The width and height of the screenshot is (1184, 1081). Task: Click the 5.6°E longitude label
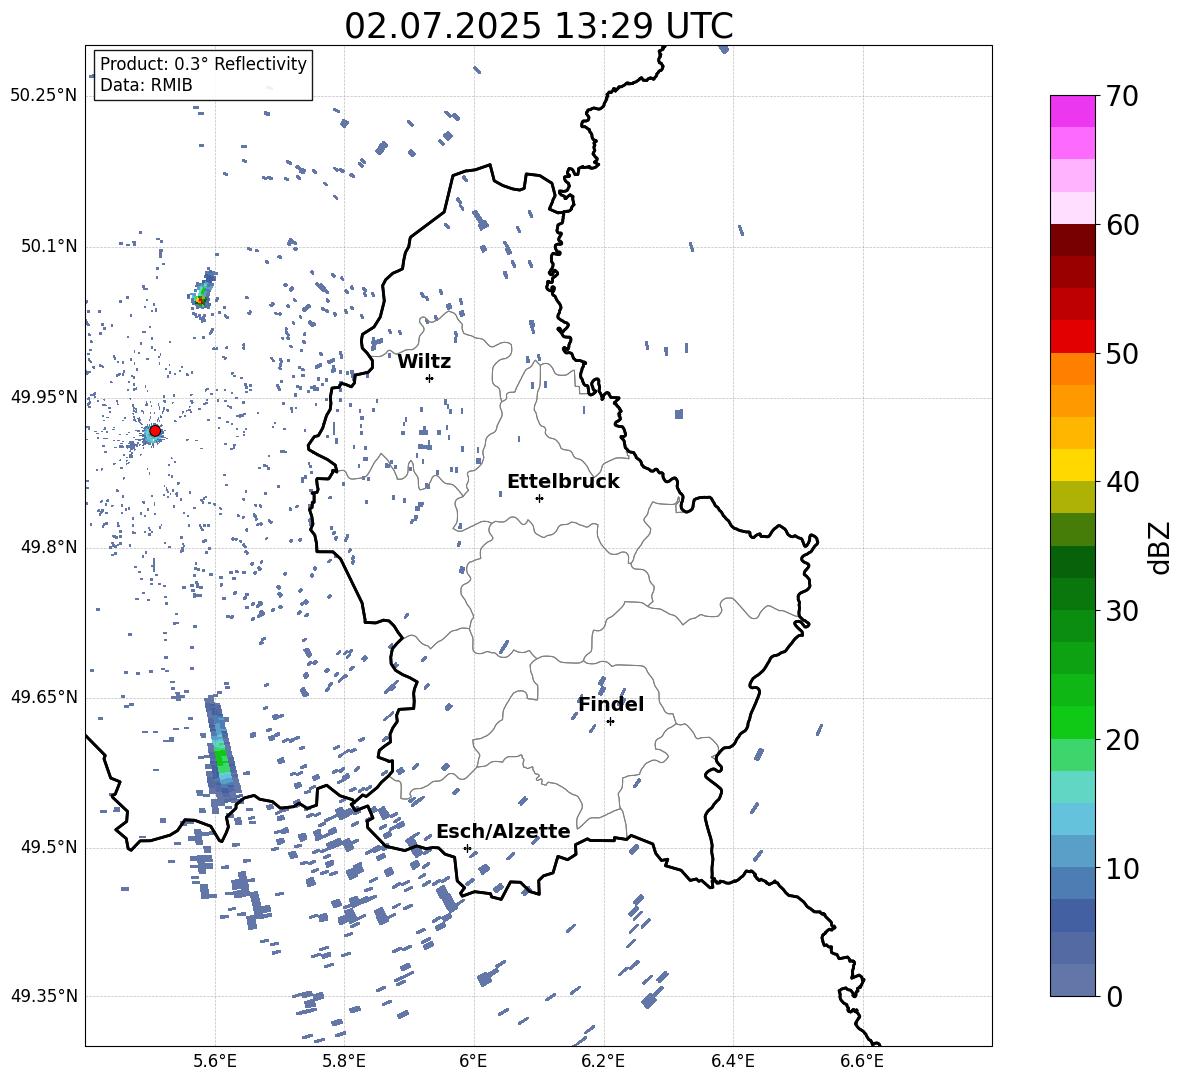pyautogui.click(x=215, y=1061)
